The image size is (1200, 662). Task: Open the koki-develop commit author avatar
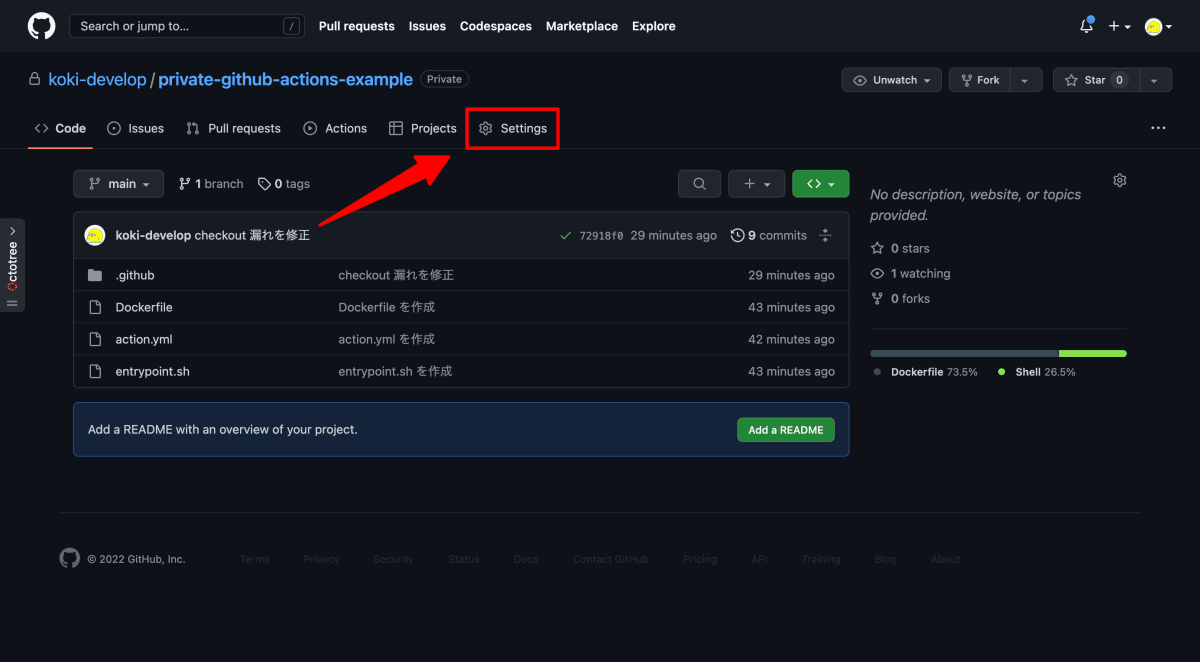coord(95,235)
